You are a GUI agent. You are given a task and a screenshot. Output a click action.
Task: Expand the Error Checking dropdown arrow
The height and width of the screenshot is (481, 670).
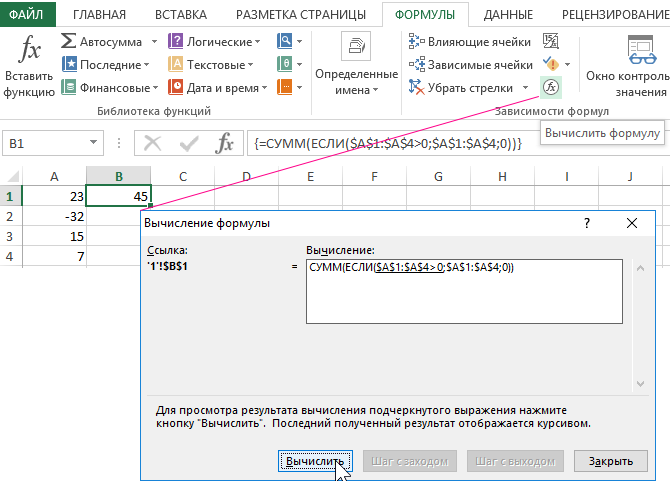[x=567, y=65]
